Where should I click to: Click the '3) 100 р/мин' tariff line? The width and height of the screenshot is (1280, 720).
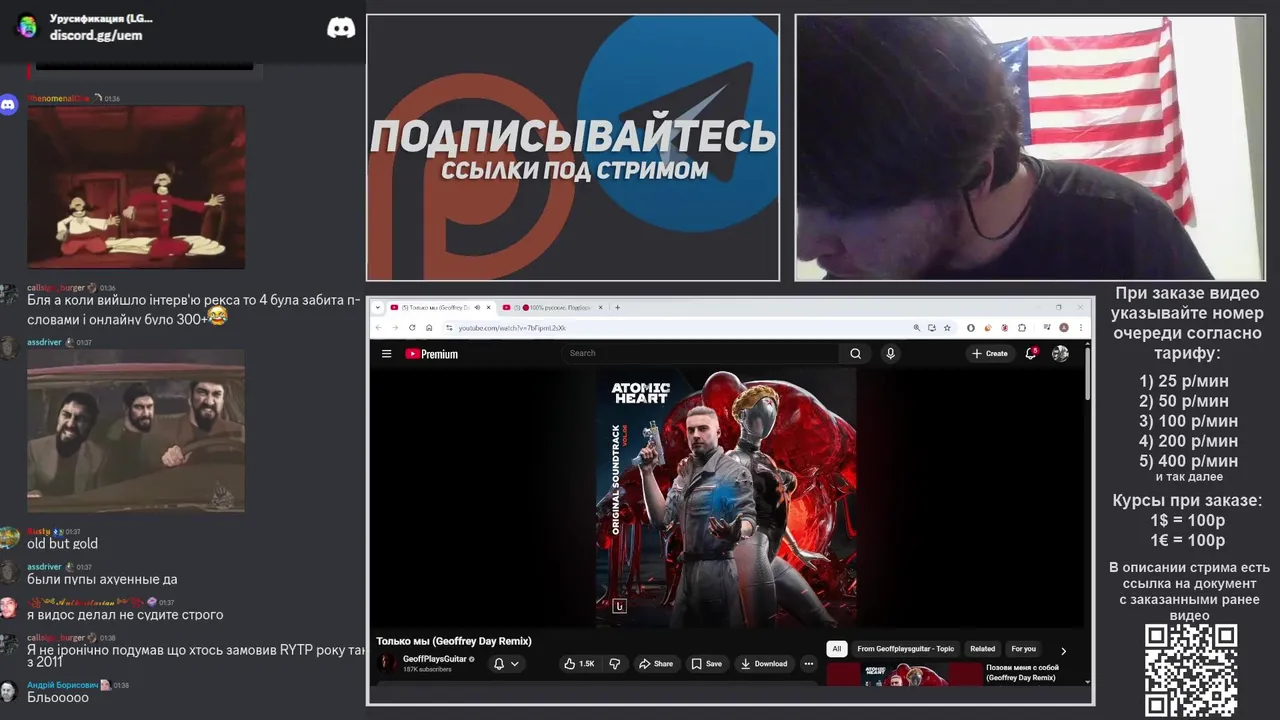[x=1188, y=421]
